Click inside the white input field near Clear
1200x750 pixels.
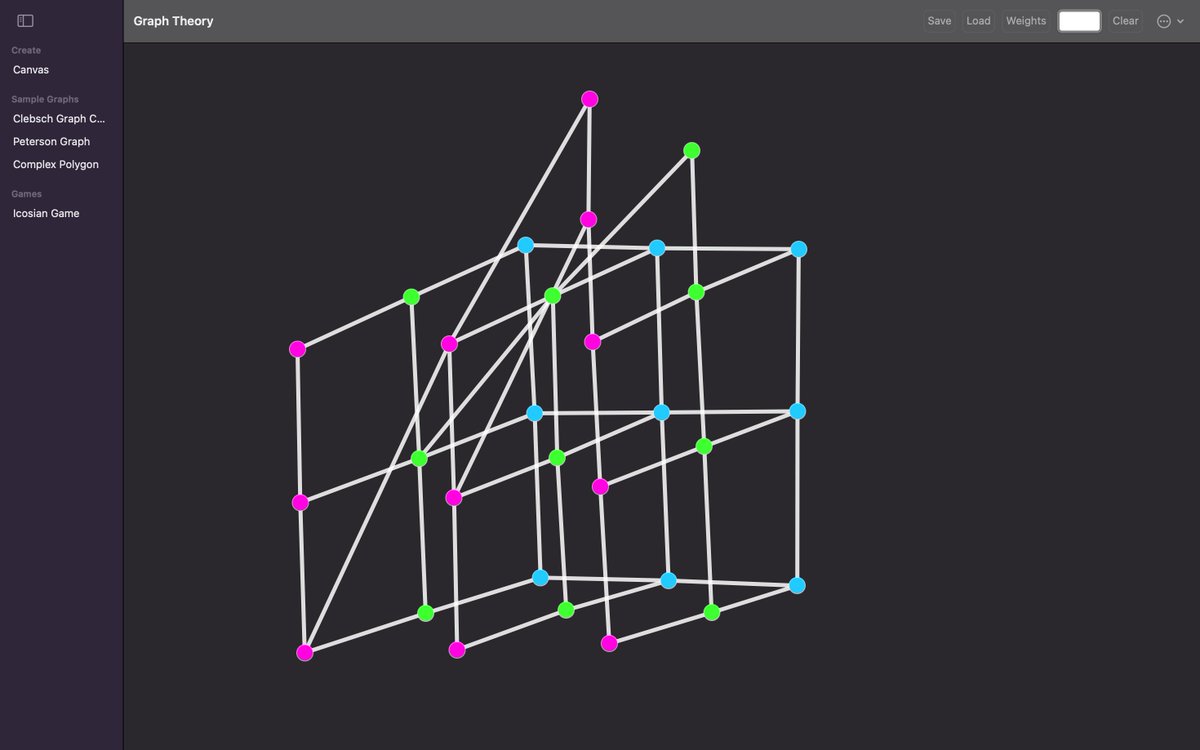pyautogui.click(x=1079, y=20)
